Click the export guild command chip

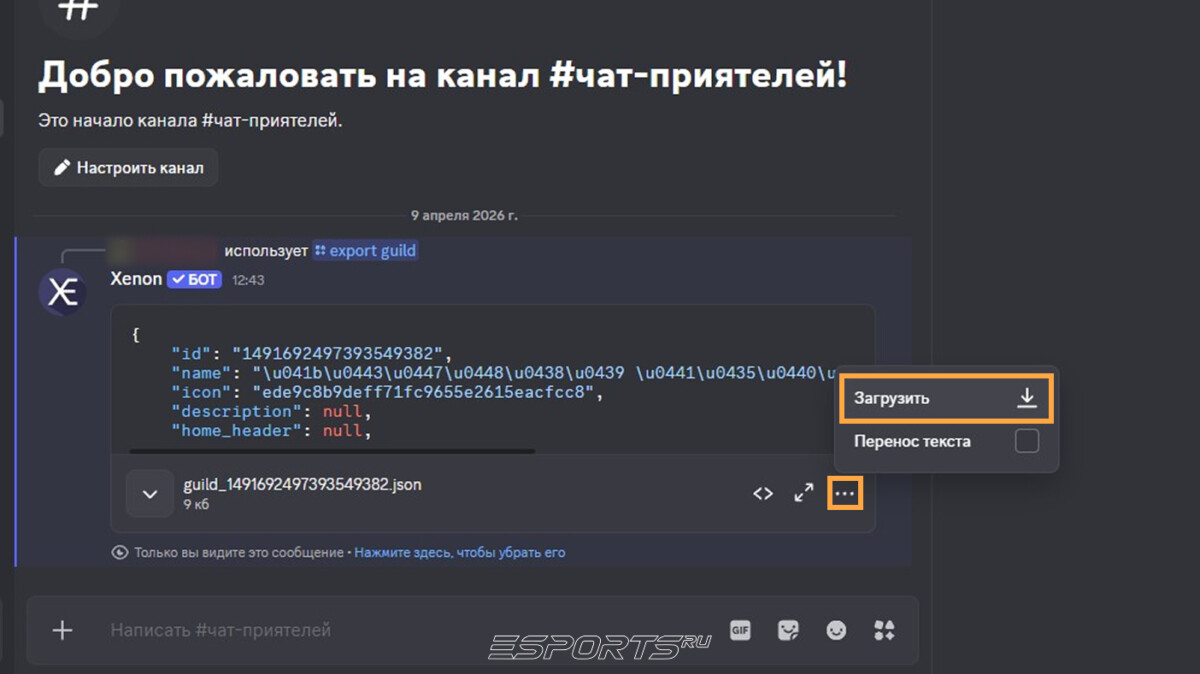pos(365,250)
